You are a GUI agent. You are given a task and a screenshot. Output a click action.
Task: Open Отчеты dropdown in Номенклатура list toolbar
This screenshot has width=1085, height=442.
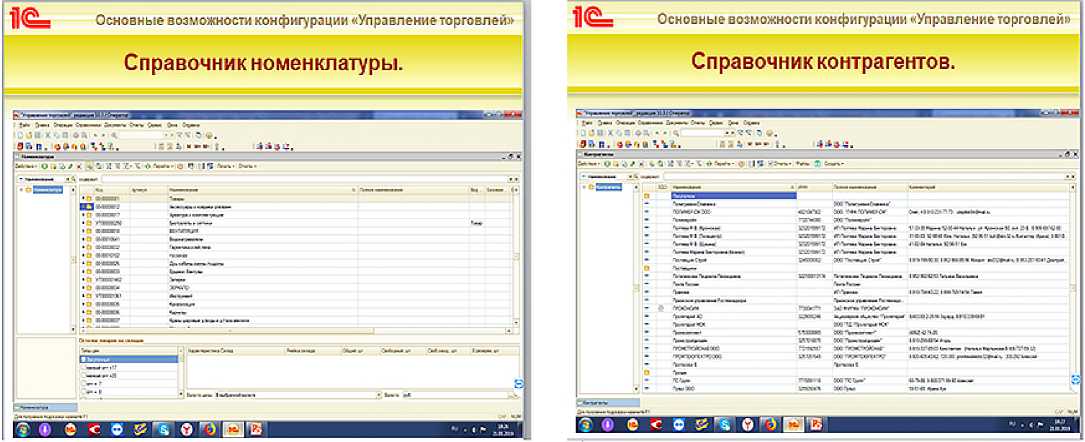[x=246, y=166]
